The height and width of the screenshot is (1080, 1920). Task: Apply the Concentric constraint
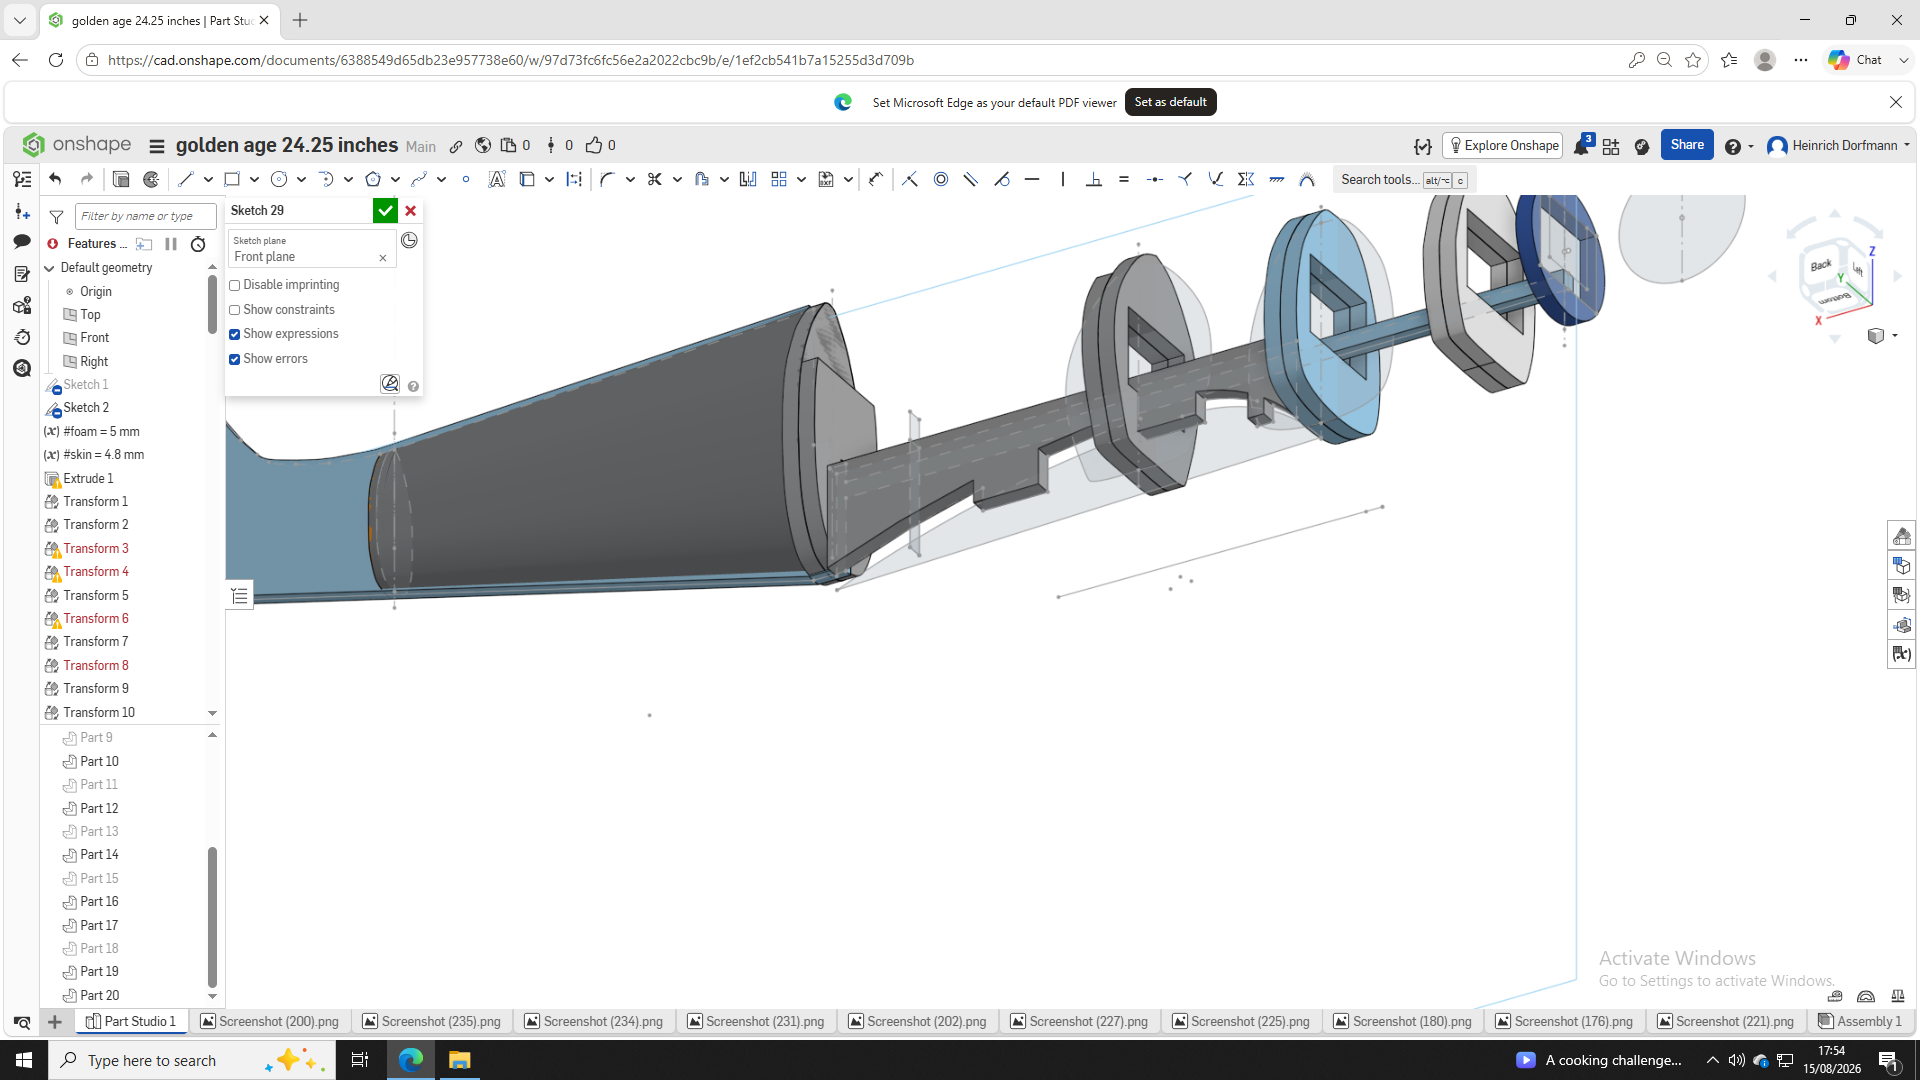pos(941,179)
